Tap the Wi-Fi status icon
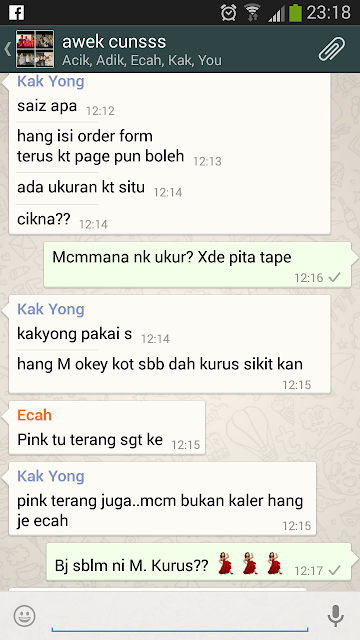The image size is (360, 640). point(253,12)
